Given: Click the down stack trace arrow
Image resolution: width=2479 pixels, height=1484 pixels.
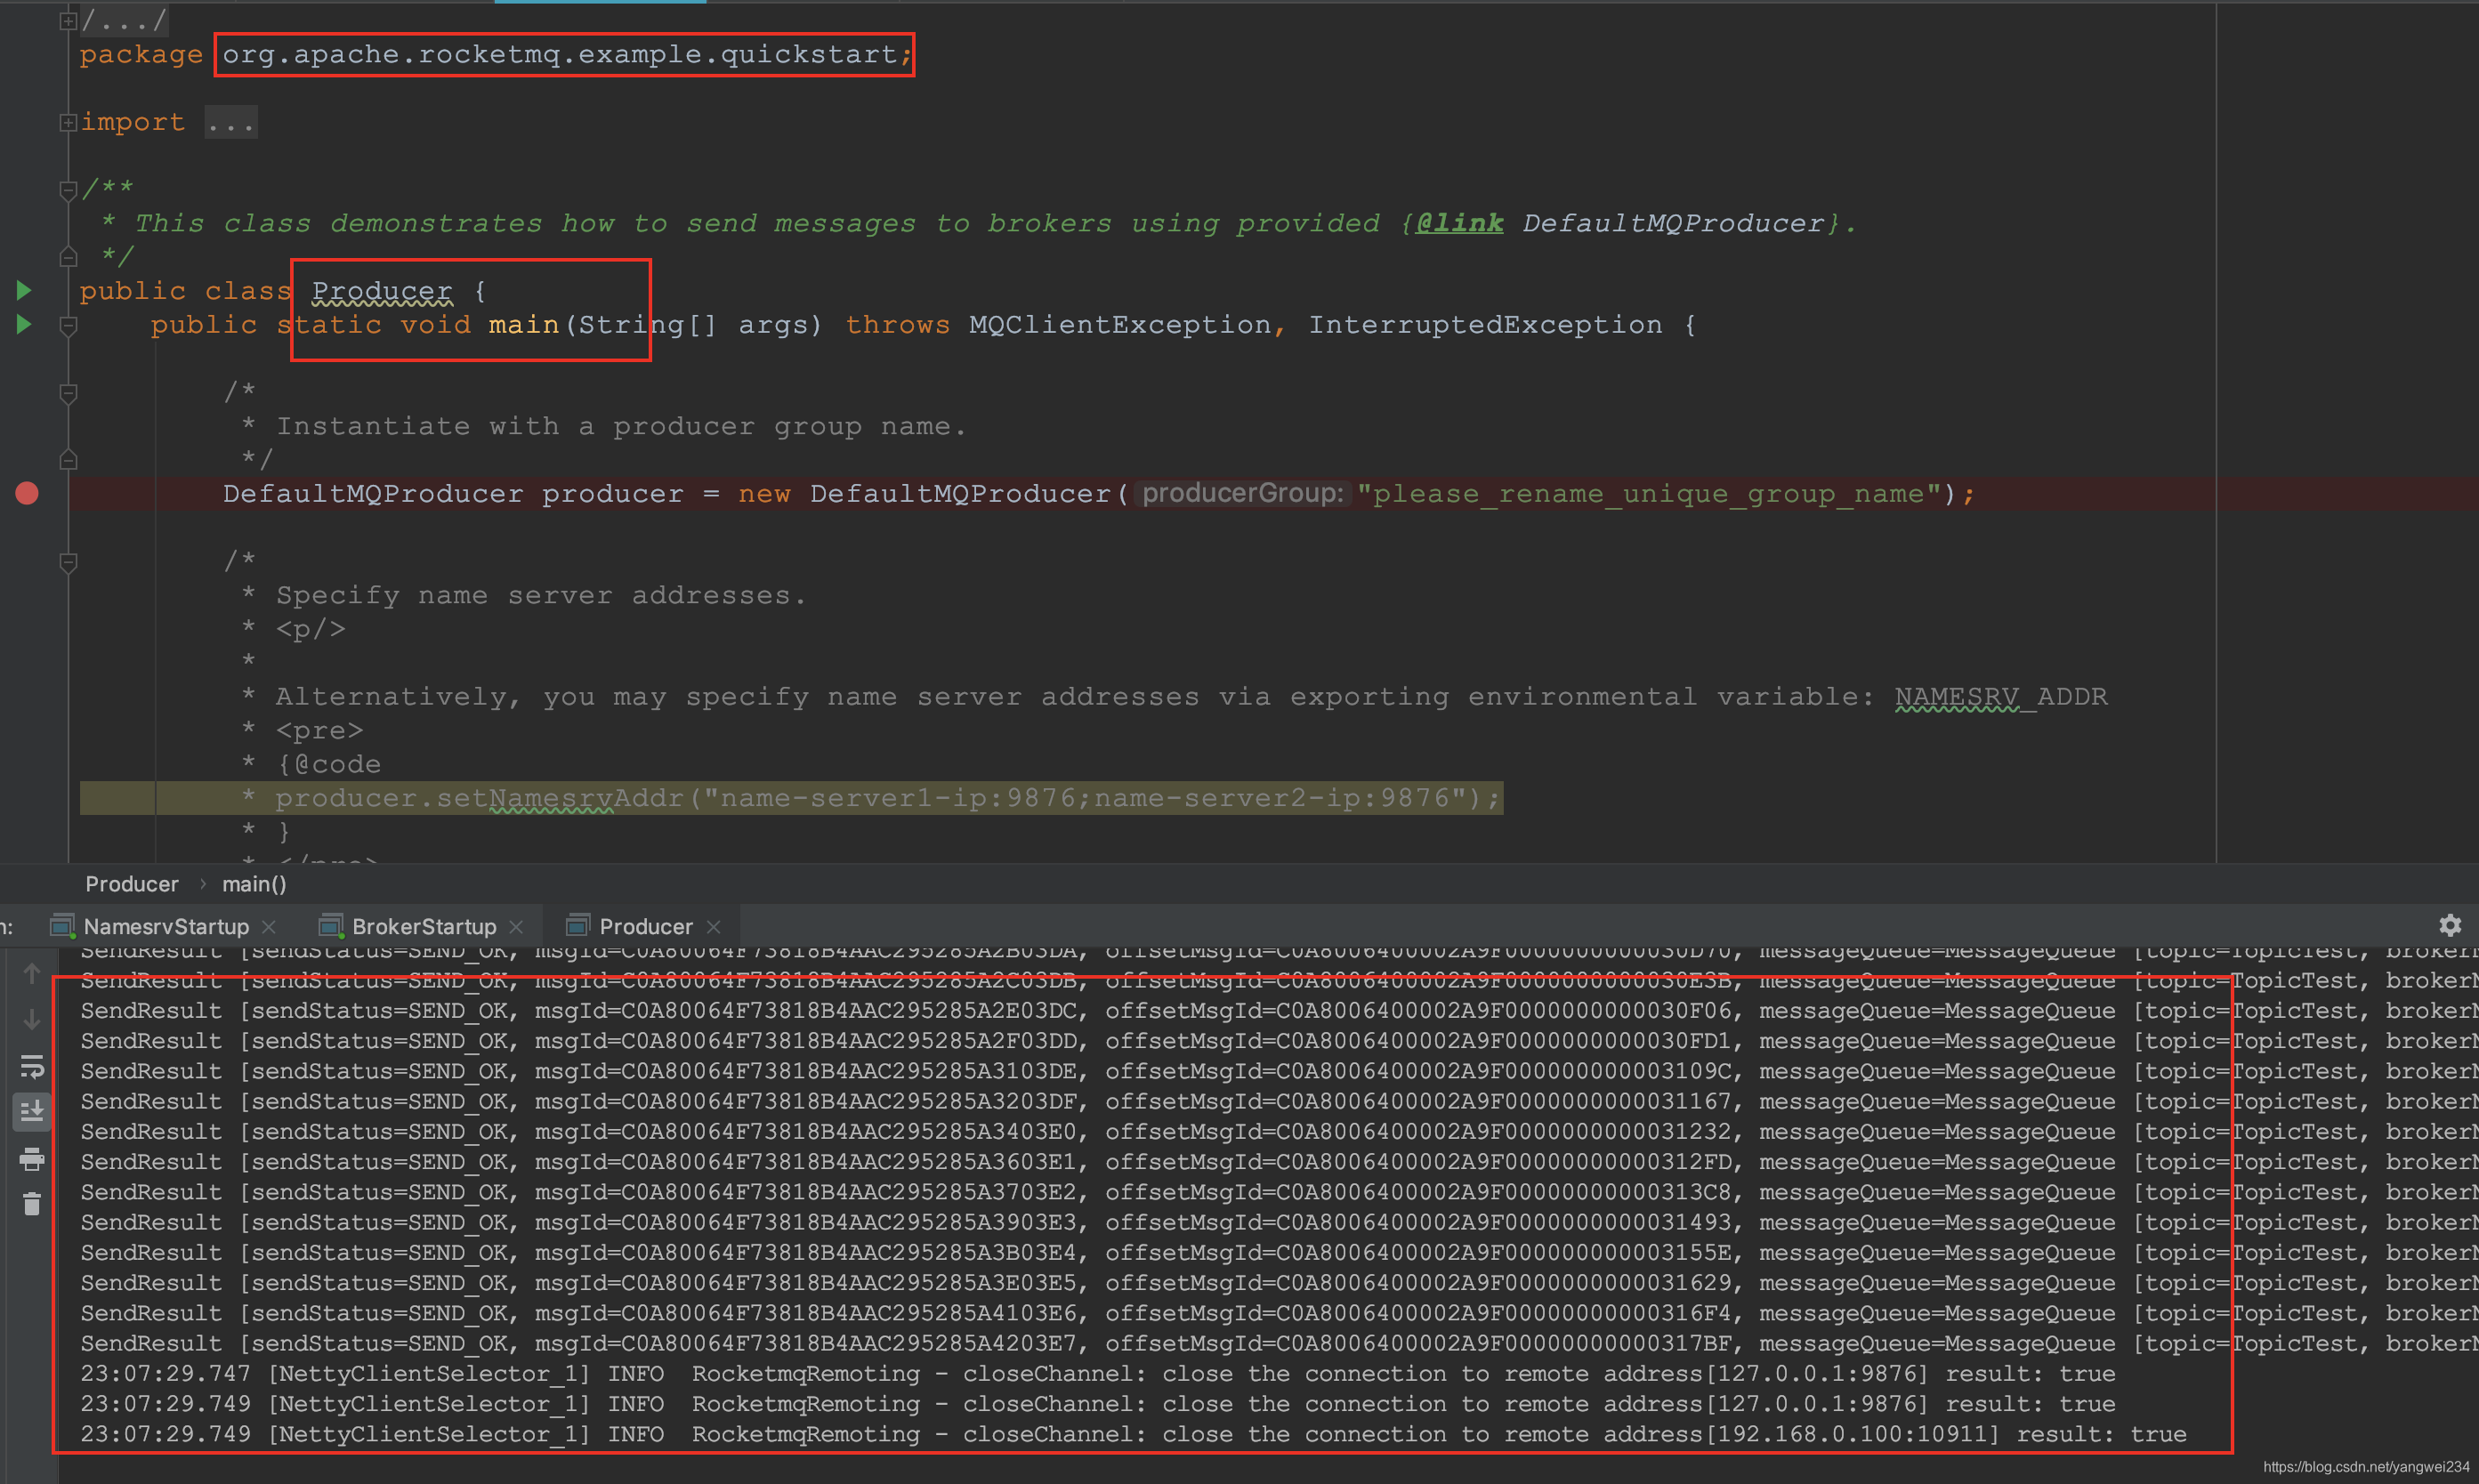Looking at the screenshot, I should click(x=32, y=1019).
